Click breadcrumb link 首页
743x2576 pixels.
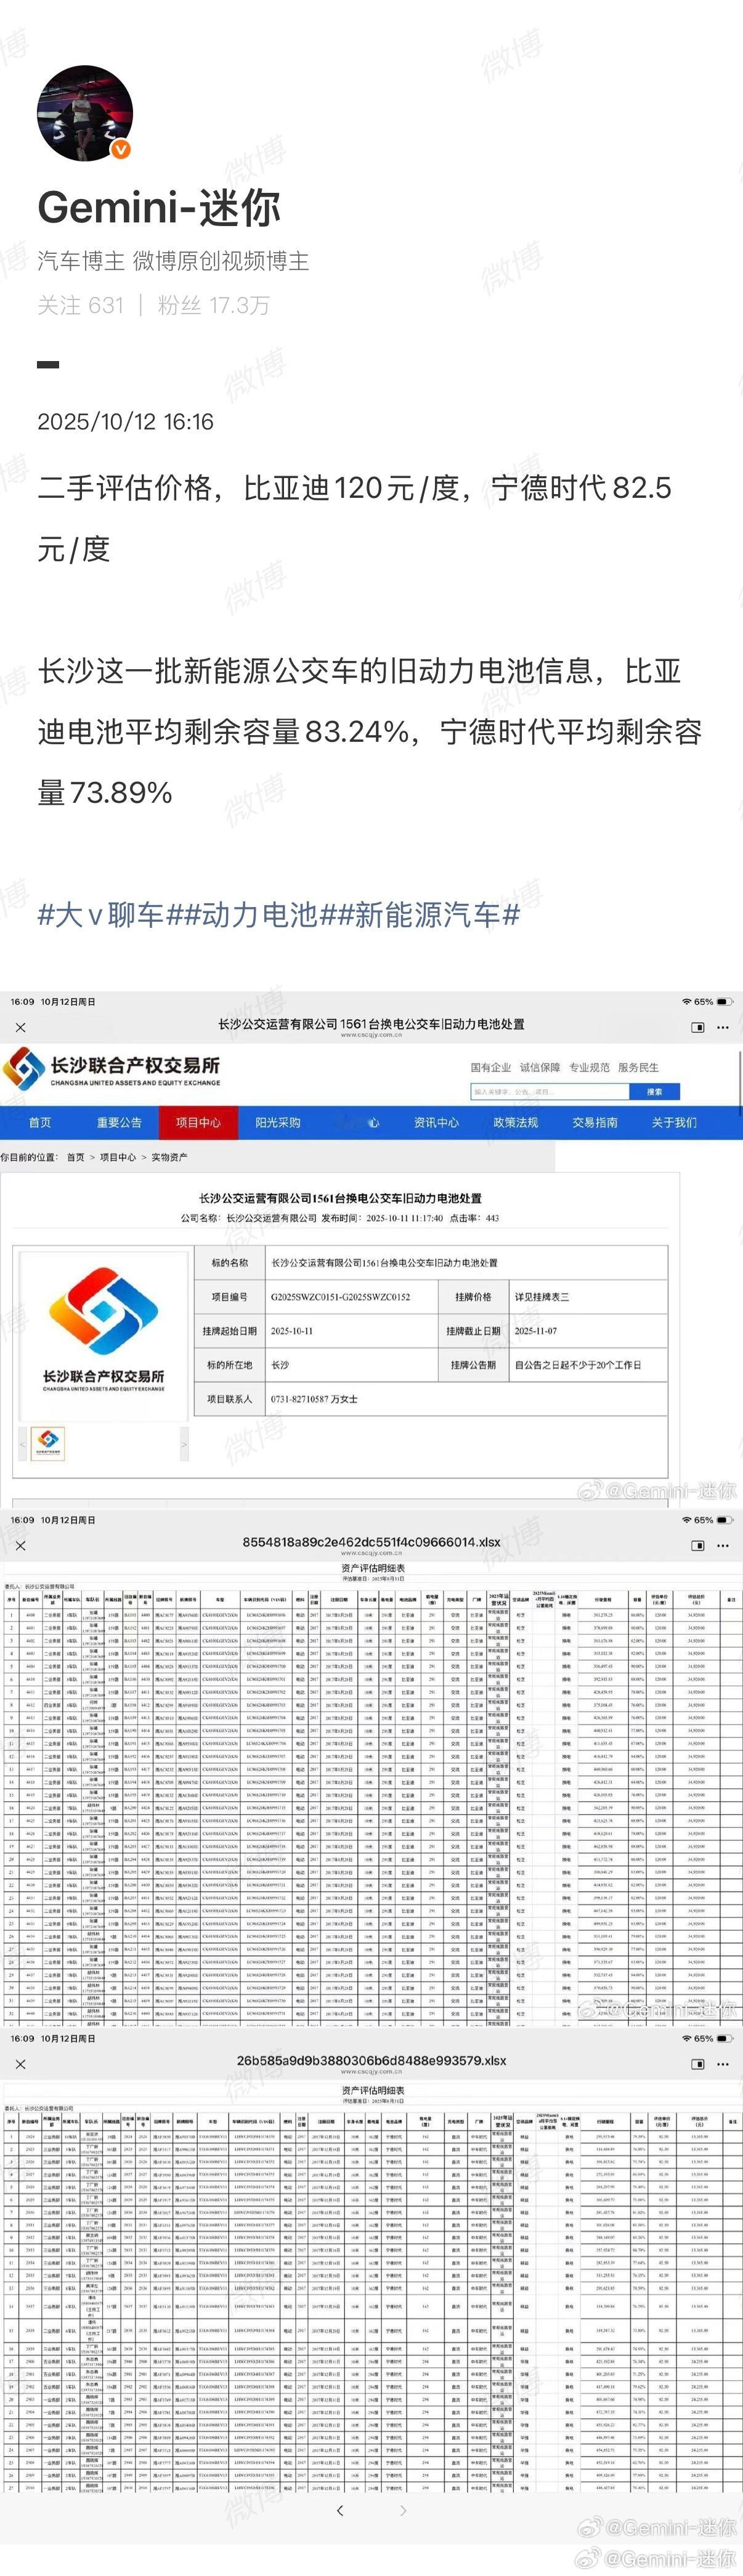tap(76, 1157)
